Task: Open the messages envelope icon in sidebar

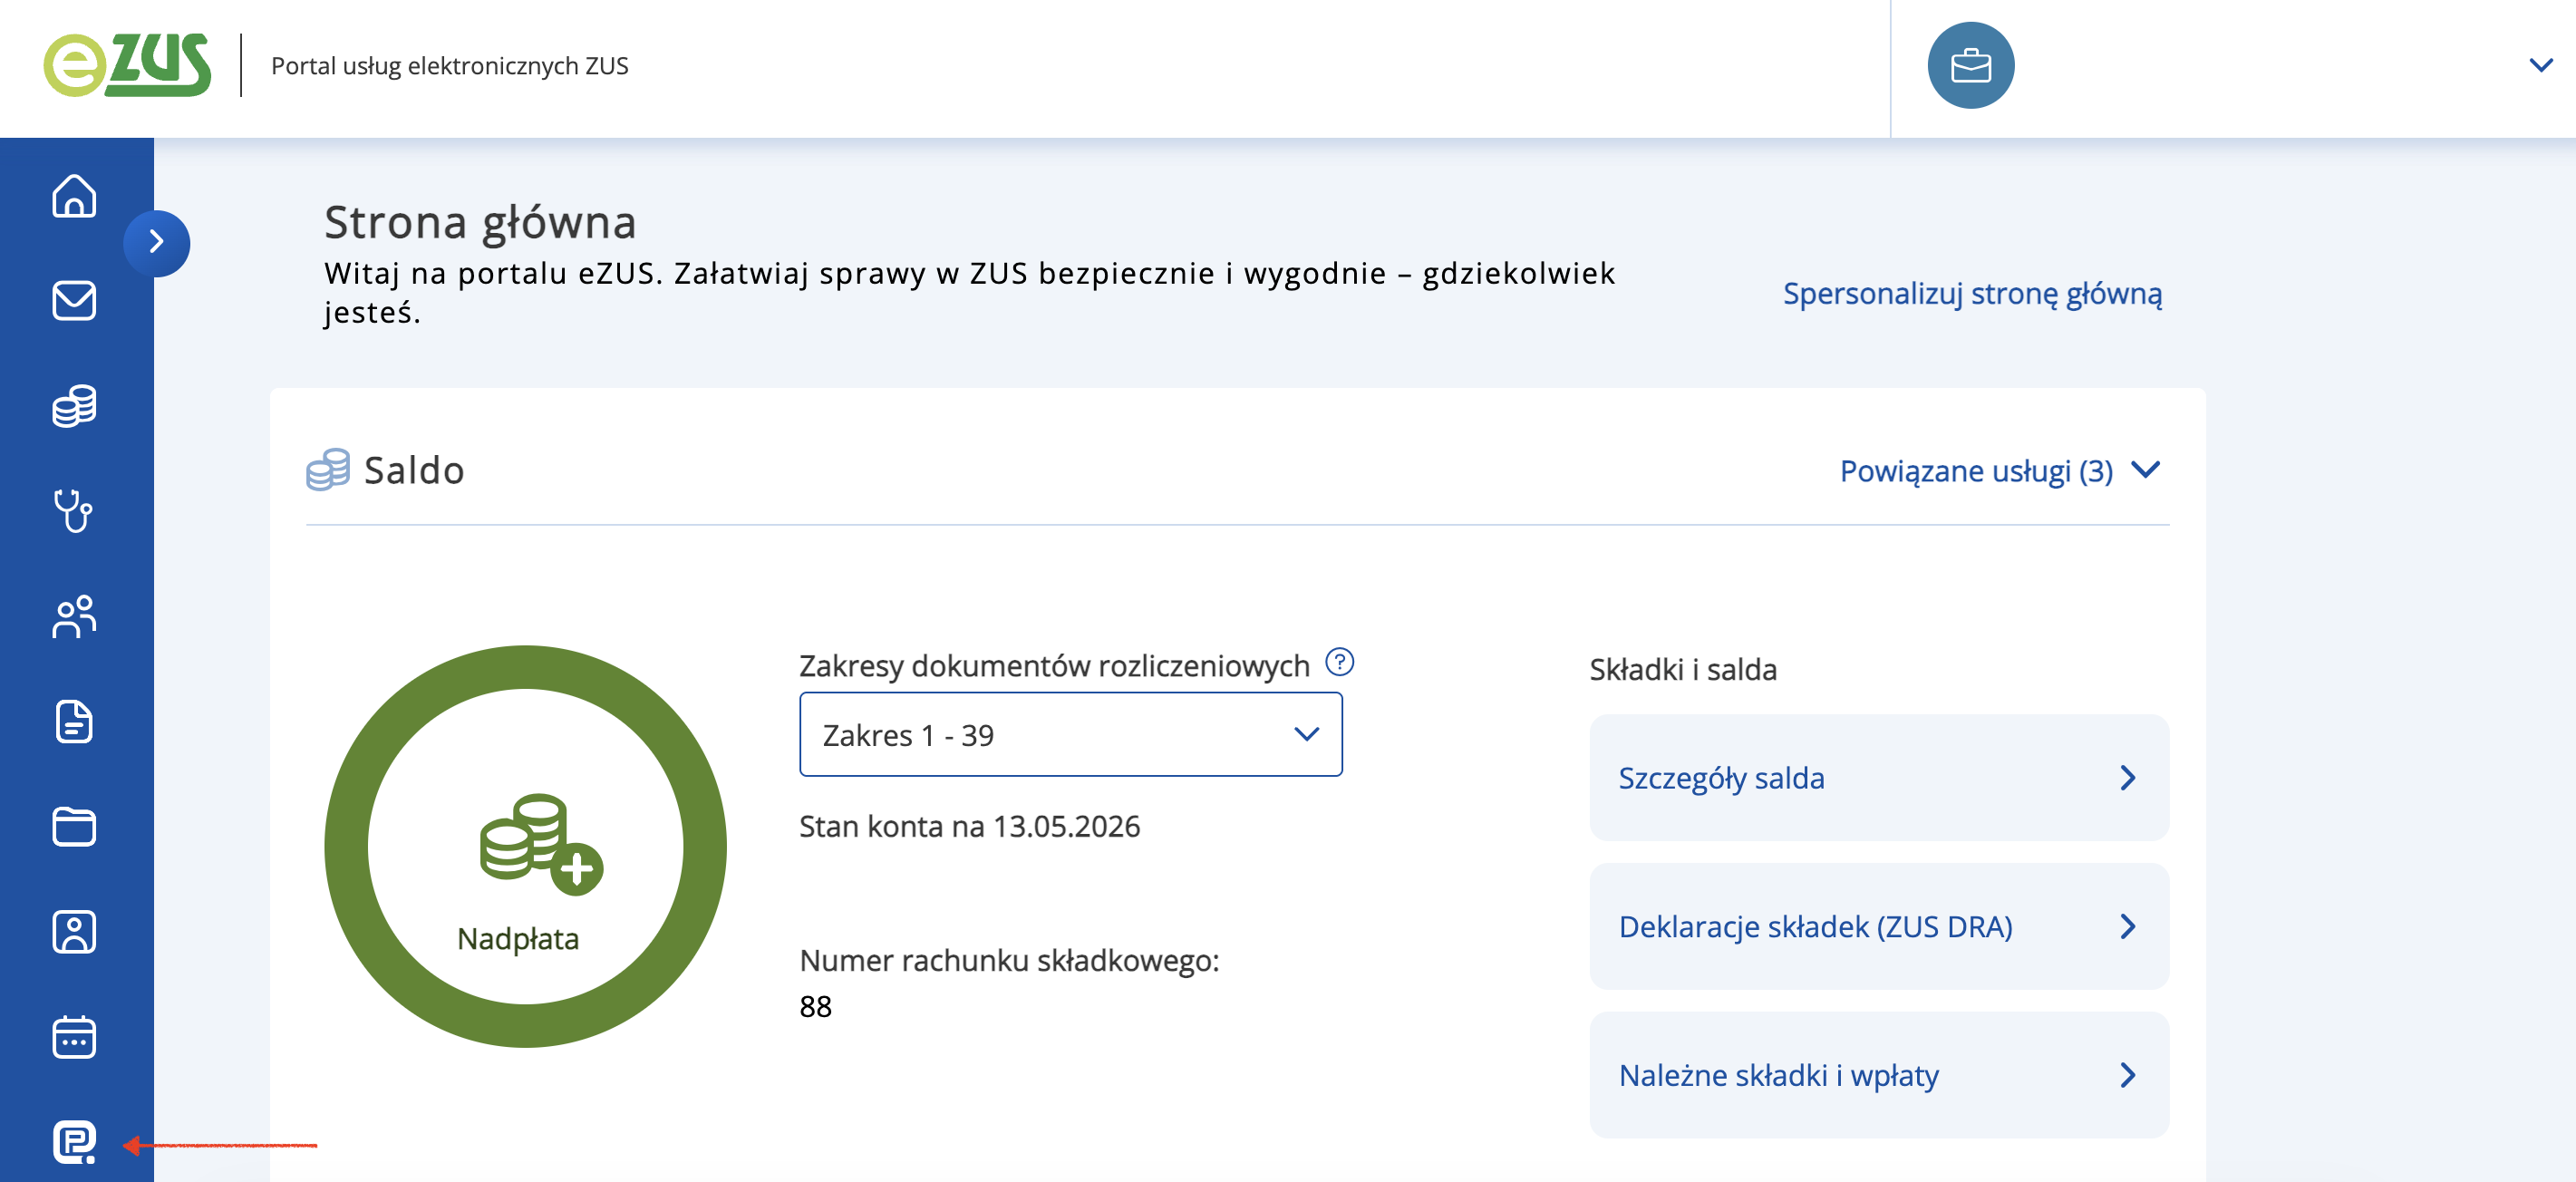Action: pos(74,300)
